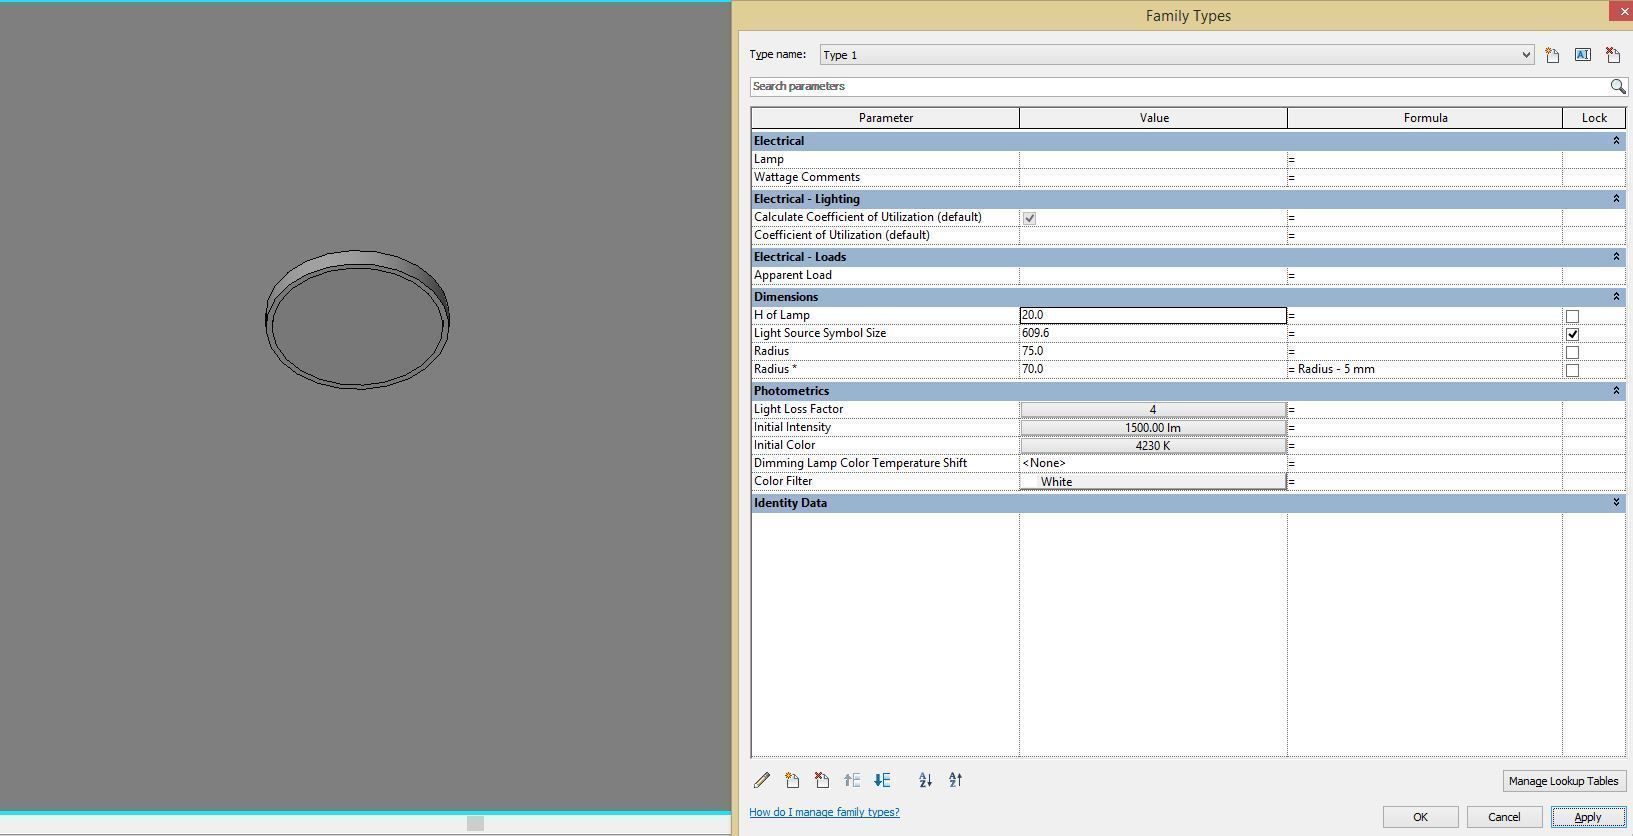
Task: Click the Search parameters field
Action: (x=1180, y=86)
